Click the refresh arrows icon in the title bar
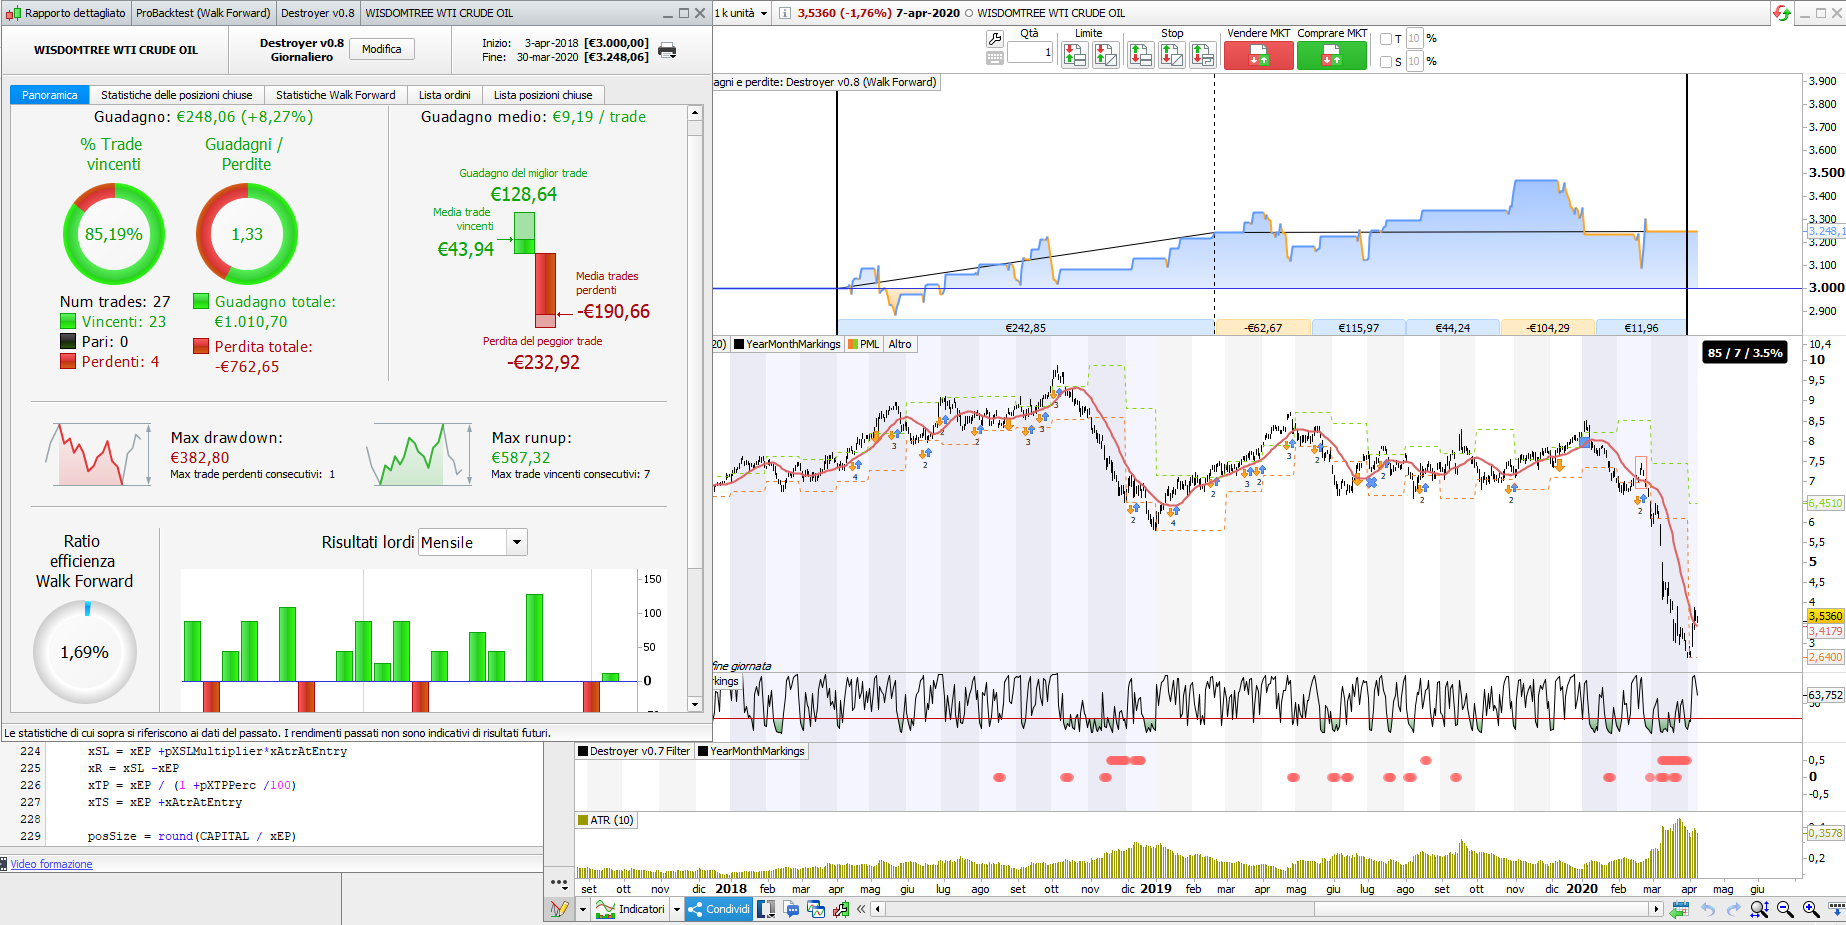The image size is (1846, 925). point(1782,13)
